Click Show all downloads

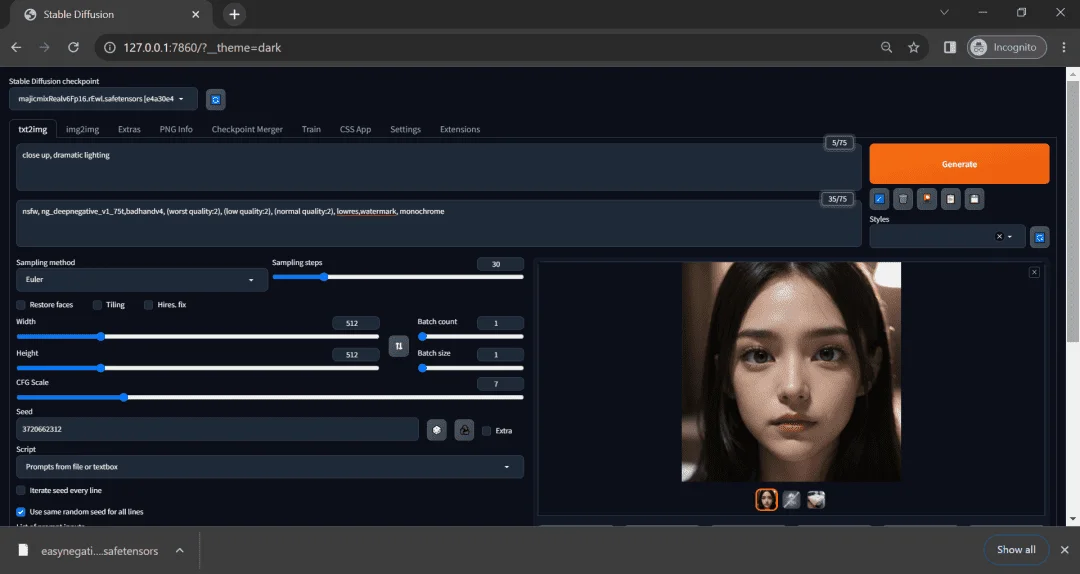coord(1016,550)
